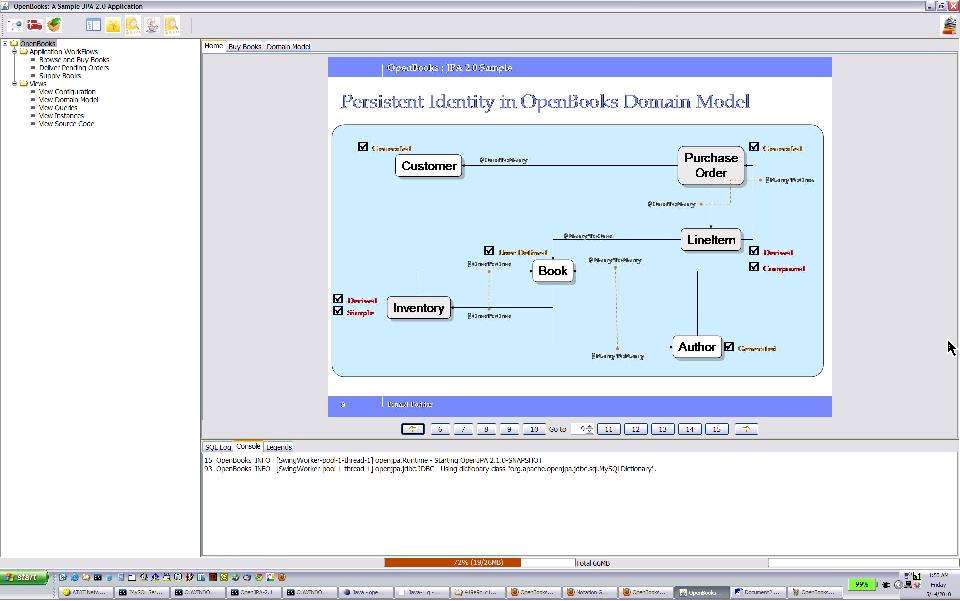Collapse the Application WorkFlows tree node
This screenshot has height=601, width=960.
pos(14,51)
